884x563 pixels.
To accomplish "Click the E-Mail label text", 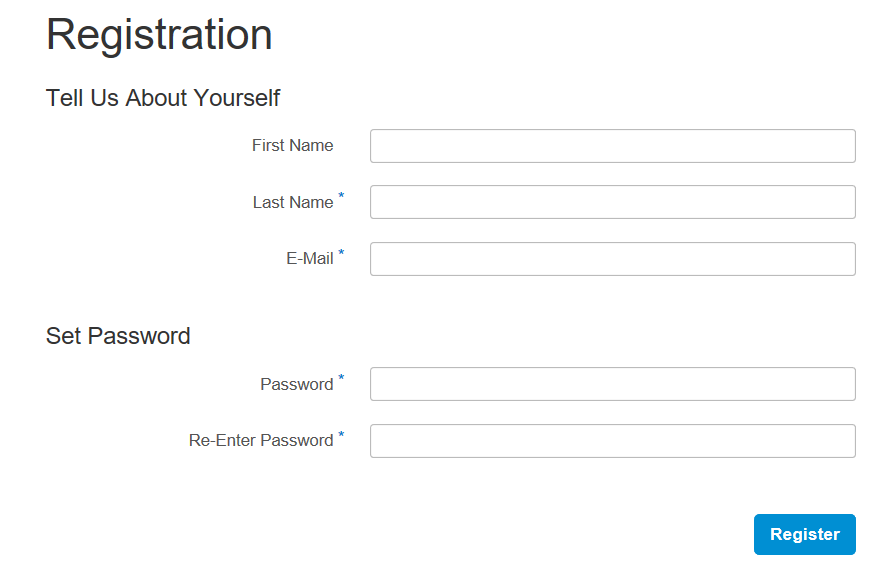I will [x=309, y=259].
